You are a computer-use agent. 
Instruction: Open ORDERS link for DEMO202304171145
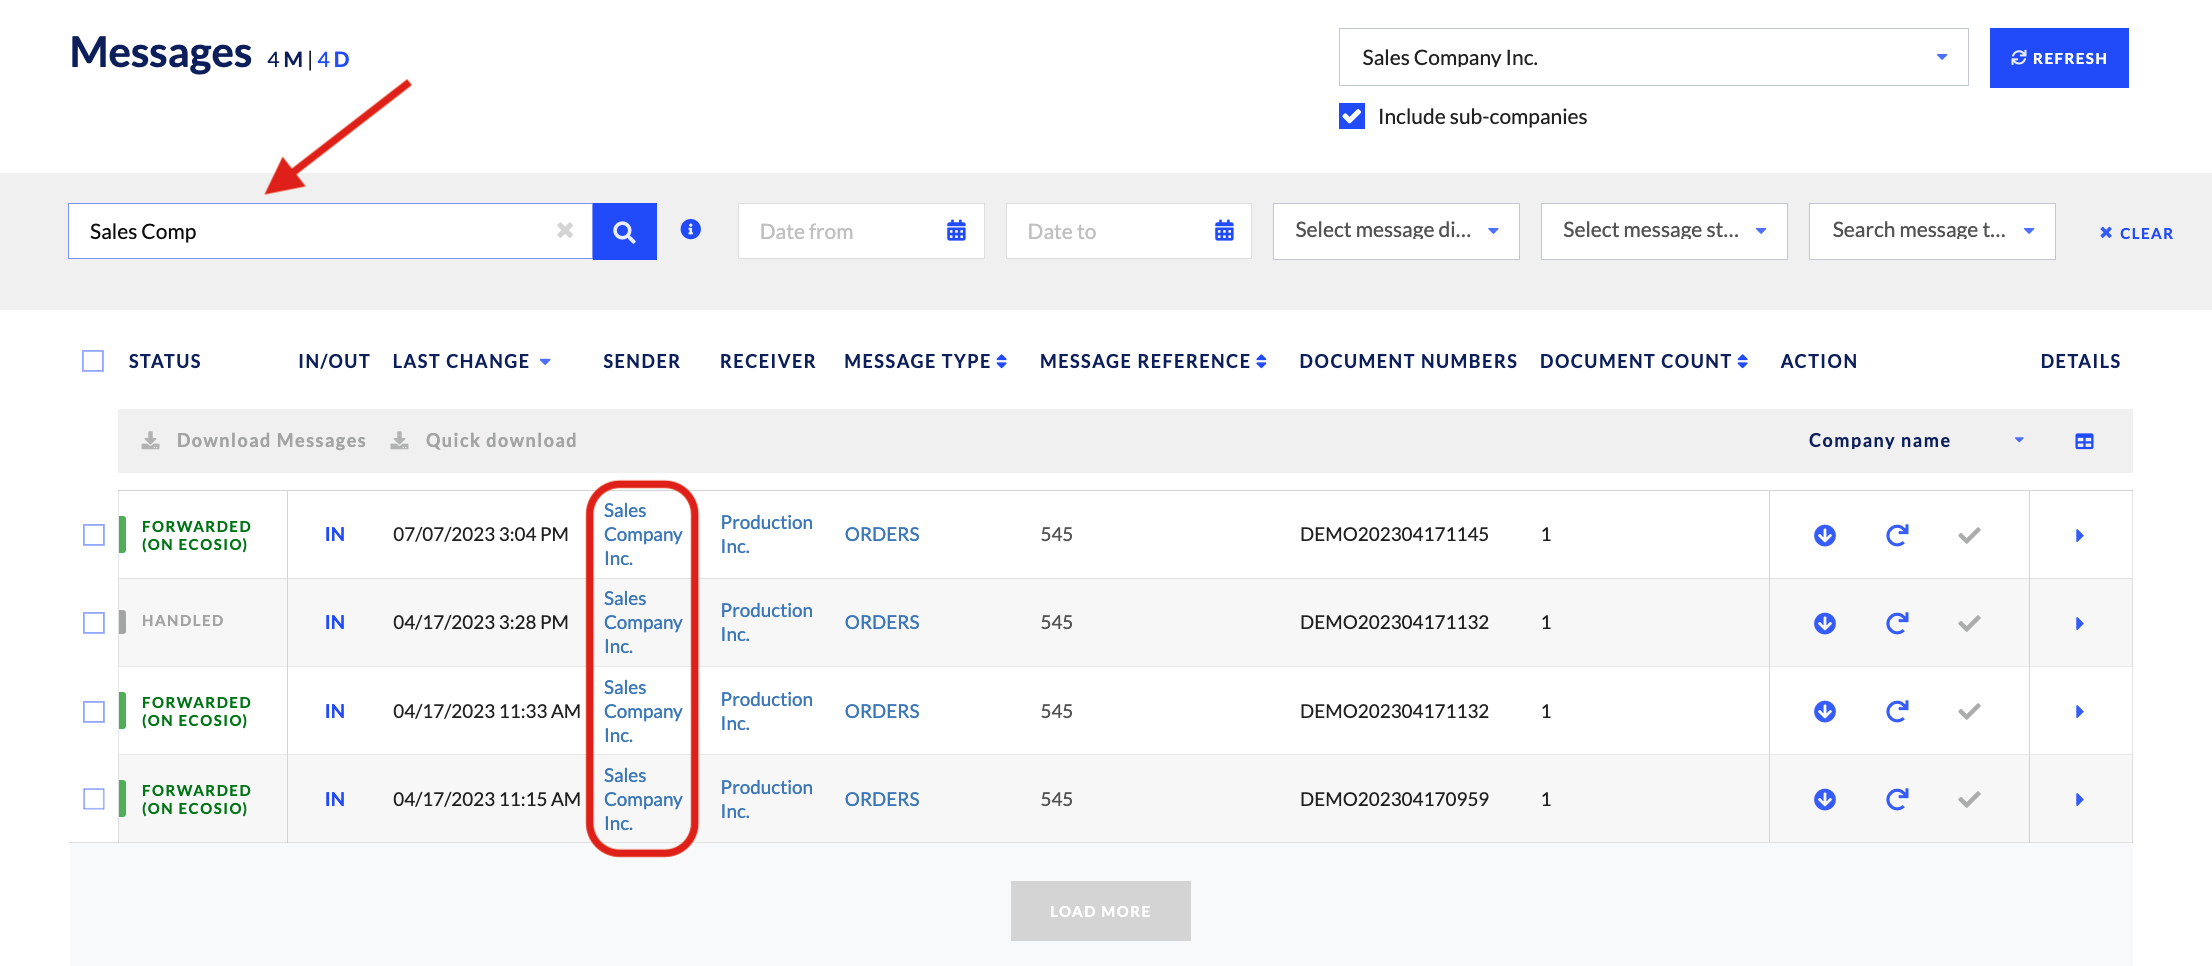(x=882, y=535)
